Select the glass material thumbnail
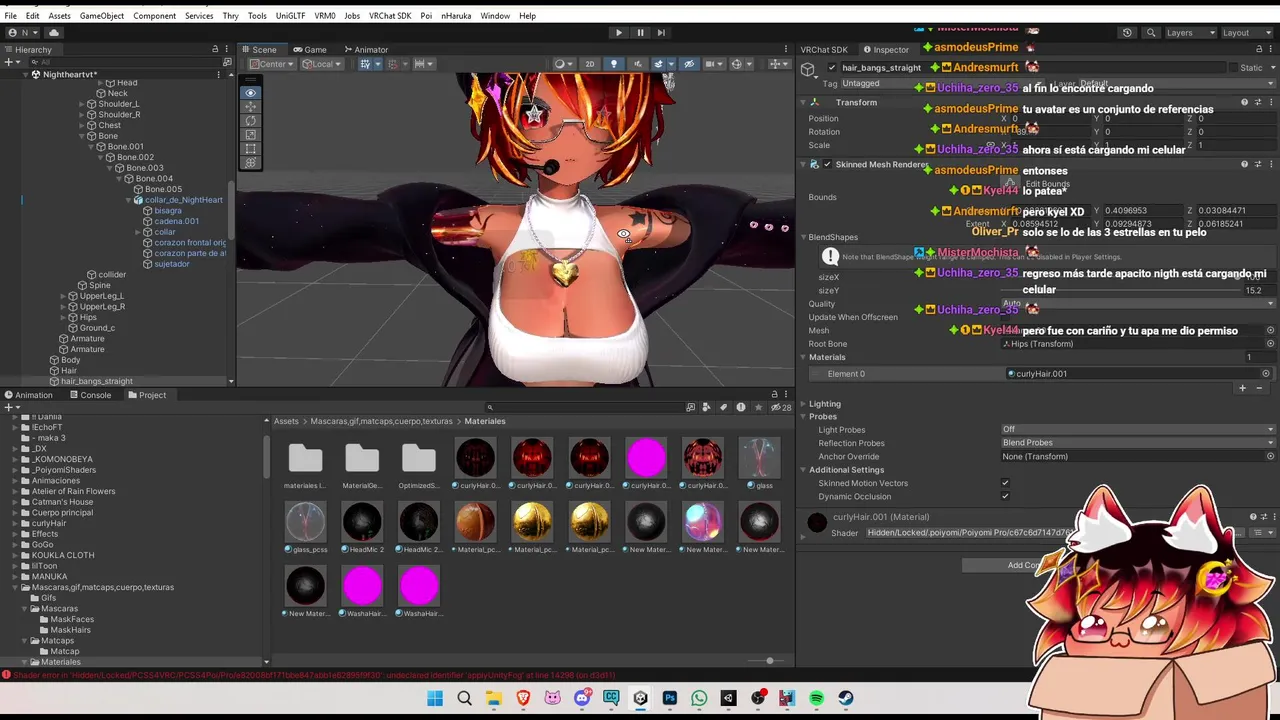Screen dimensions: 1280x720 759,459
